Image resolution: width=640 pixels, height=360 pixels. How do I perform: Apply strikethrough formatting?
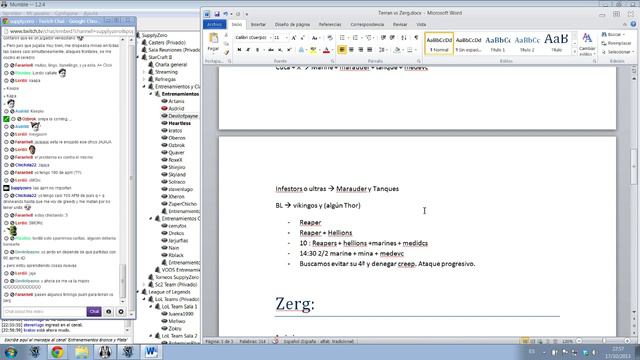tap(271, 50)
